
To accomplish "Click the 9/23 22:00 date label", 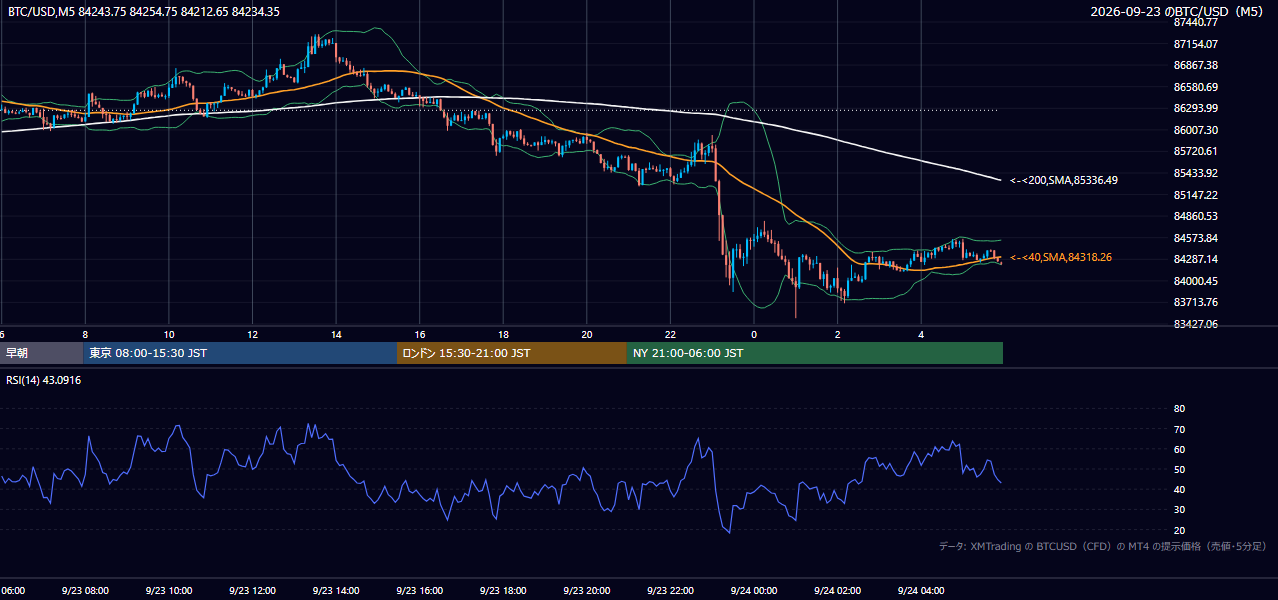I will (x=670, y=591).
